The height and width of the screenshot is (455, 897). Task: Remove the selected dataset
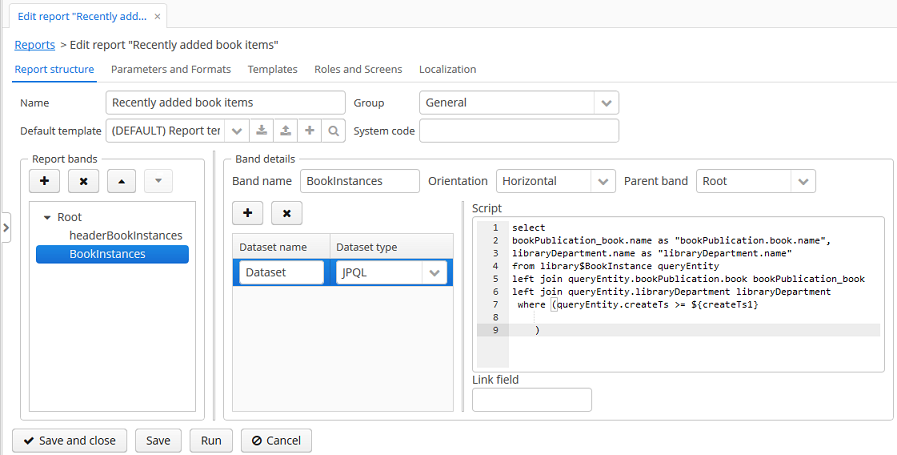pyautogui.click(x=286, y=213)
